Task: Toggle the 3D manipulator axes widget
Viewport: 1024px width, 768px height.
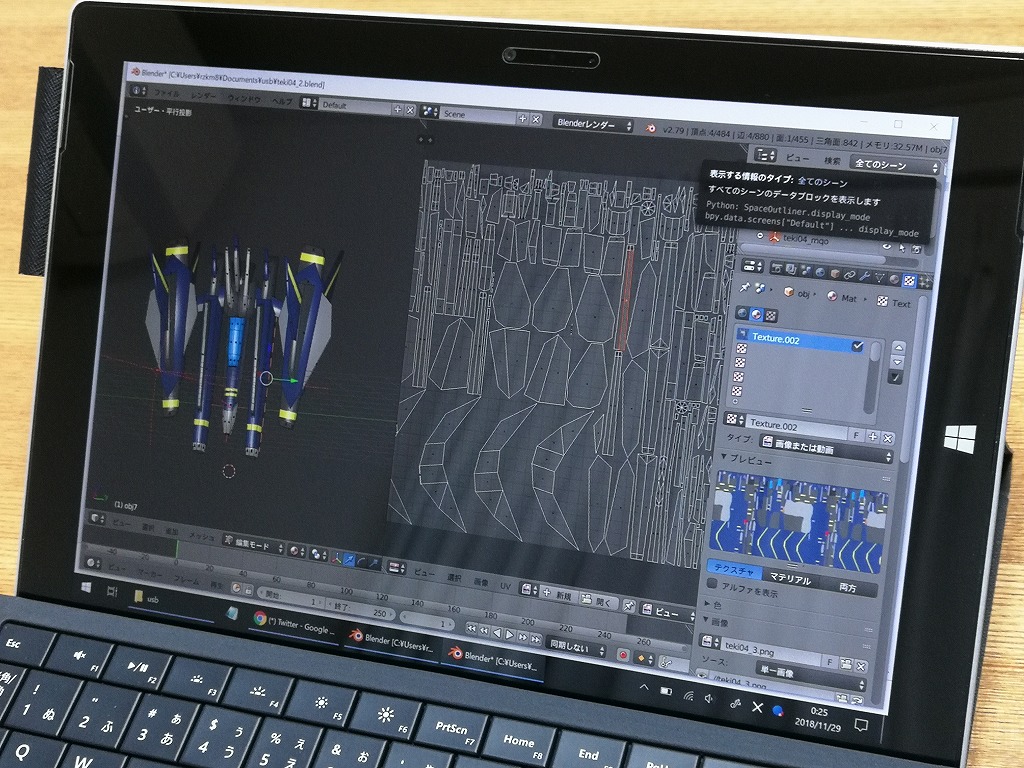Action: click(x=336, y=559)
